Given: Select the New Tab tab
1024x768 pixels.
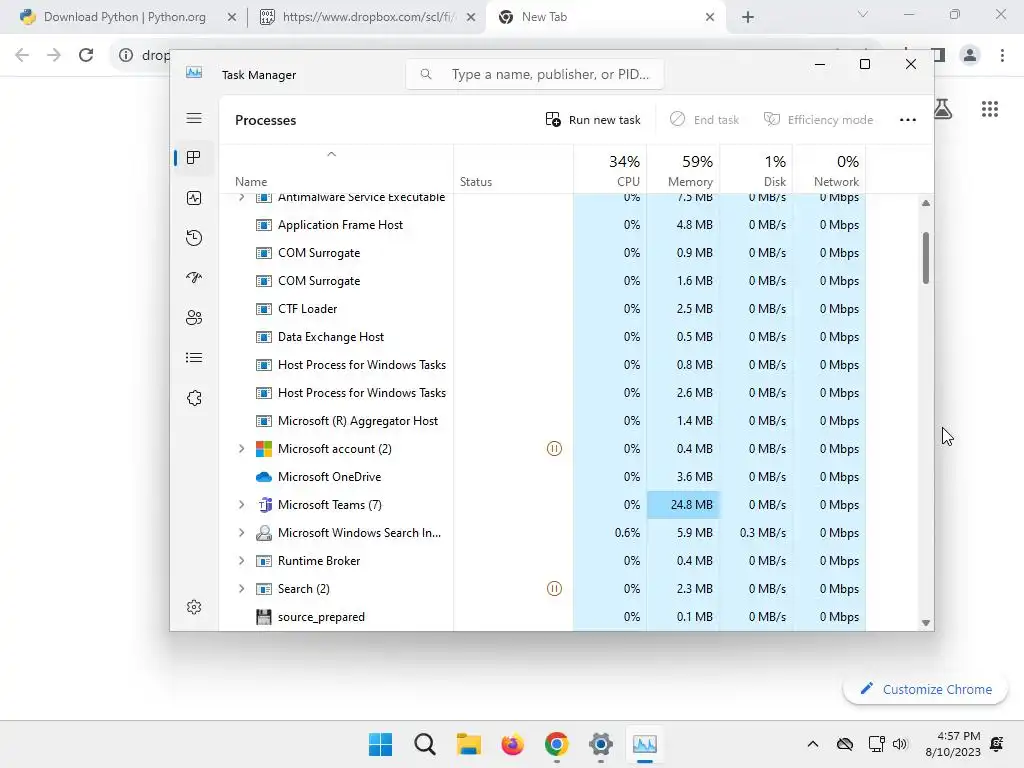Looking at the screenshot, I should click(x=605, y=17).
